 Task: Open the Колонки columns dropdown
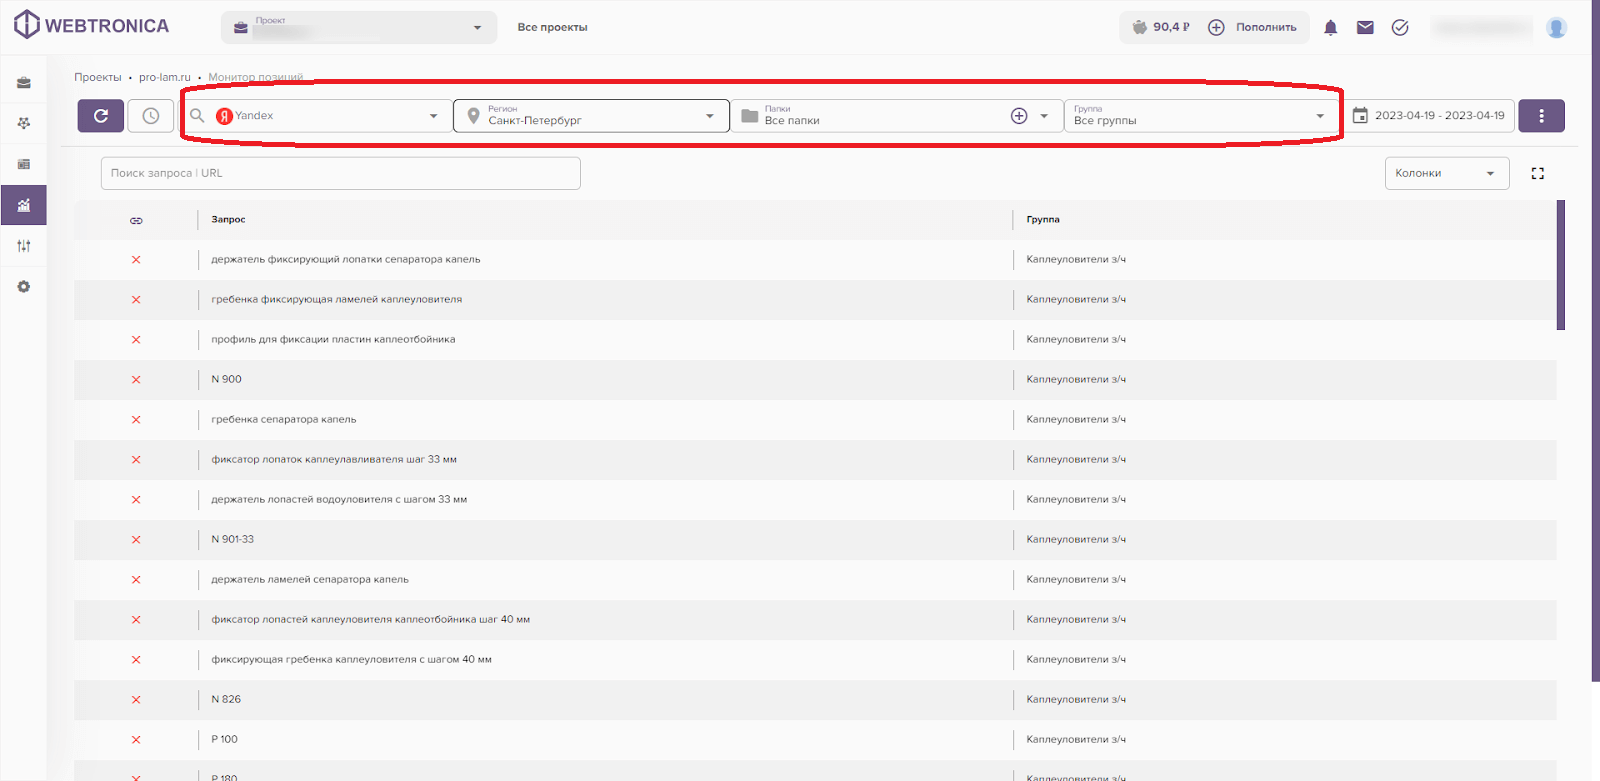coord(1447,174)
